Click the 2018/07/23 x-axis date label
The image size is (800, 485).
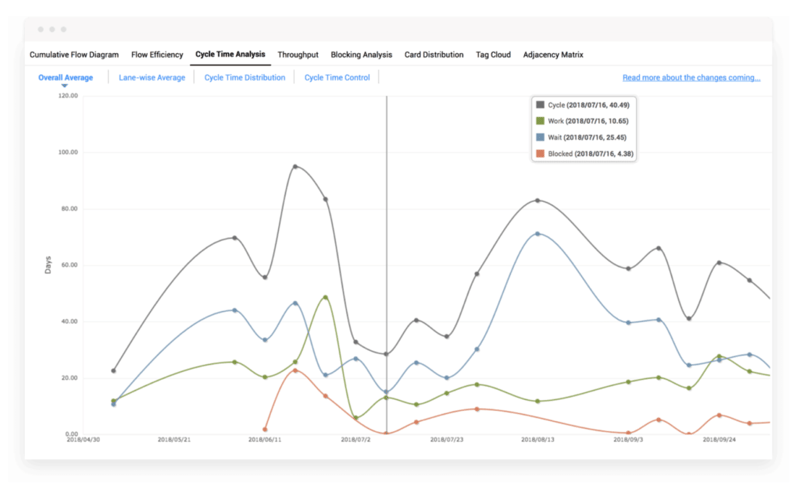[447, 440]
